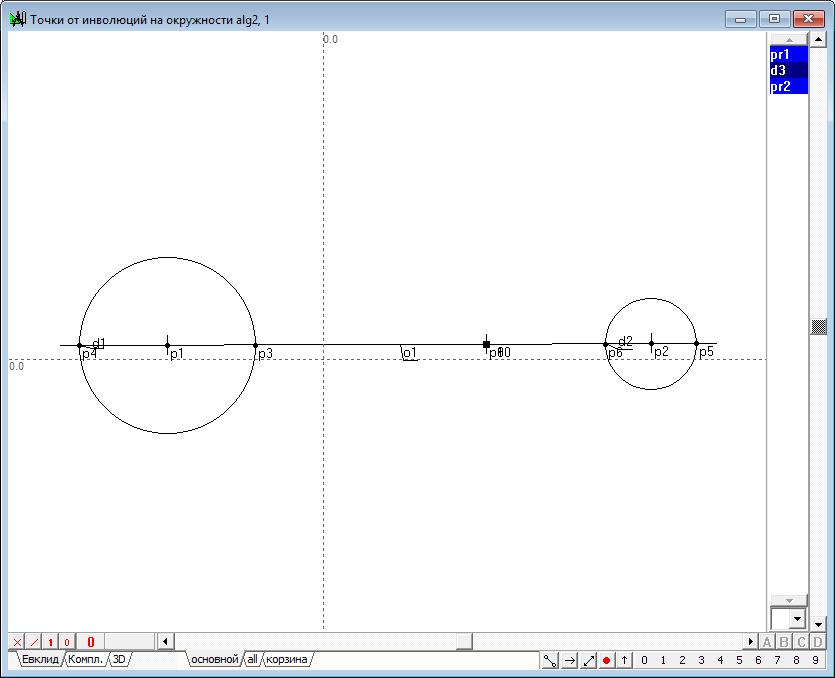Click the large bold red 0 button
835x678 pixels.
[x=91, y=642]
